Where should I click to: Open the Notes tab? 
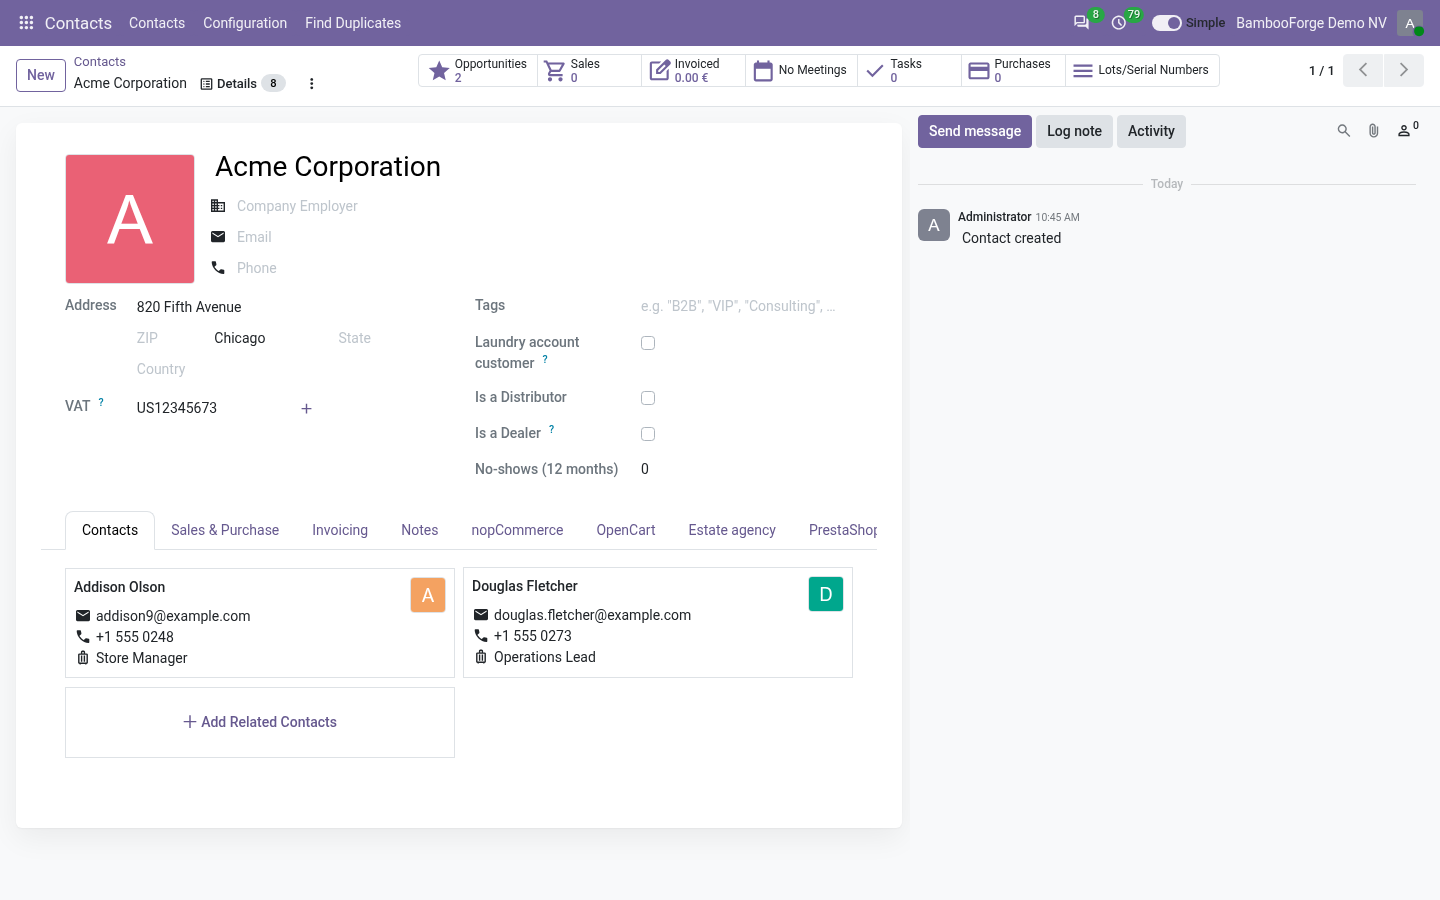[420, 530]
